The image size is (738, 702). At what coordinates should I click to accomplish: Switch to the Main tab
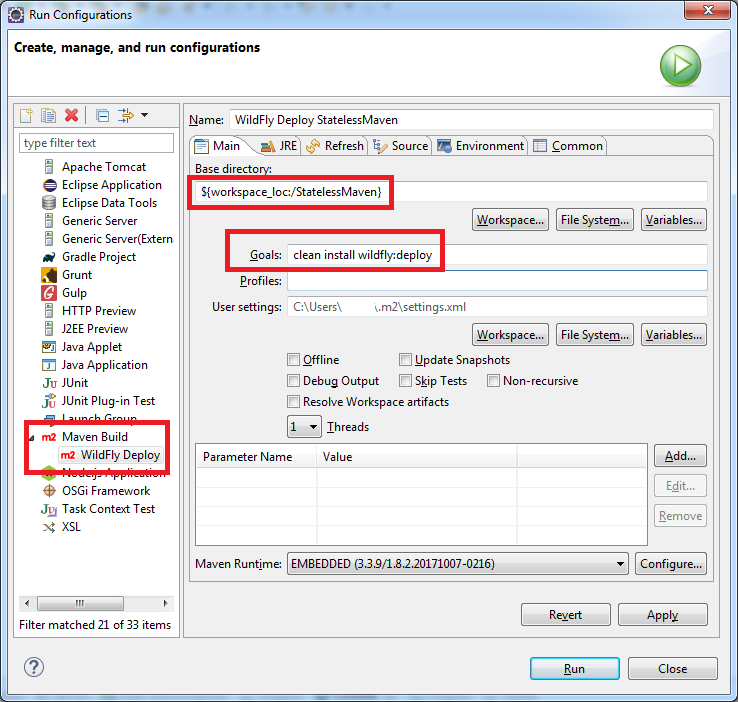[x=217, y=146]
